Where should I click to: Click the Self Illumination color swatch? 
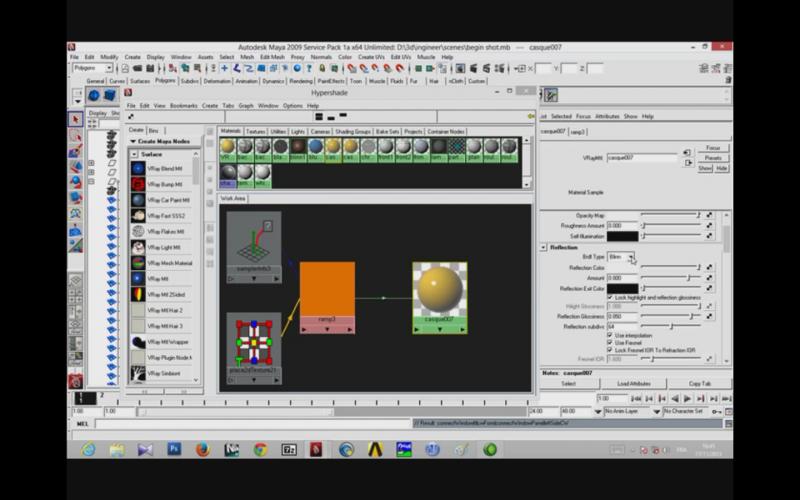click(622, 236)
